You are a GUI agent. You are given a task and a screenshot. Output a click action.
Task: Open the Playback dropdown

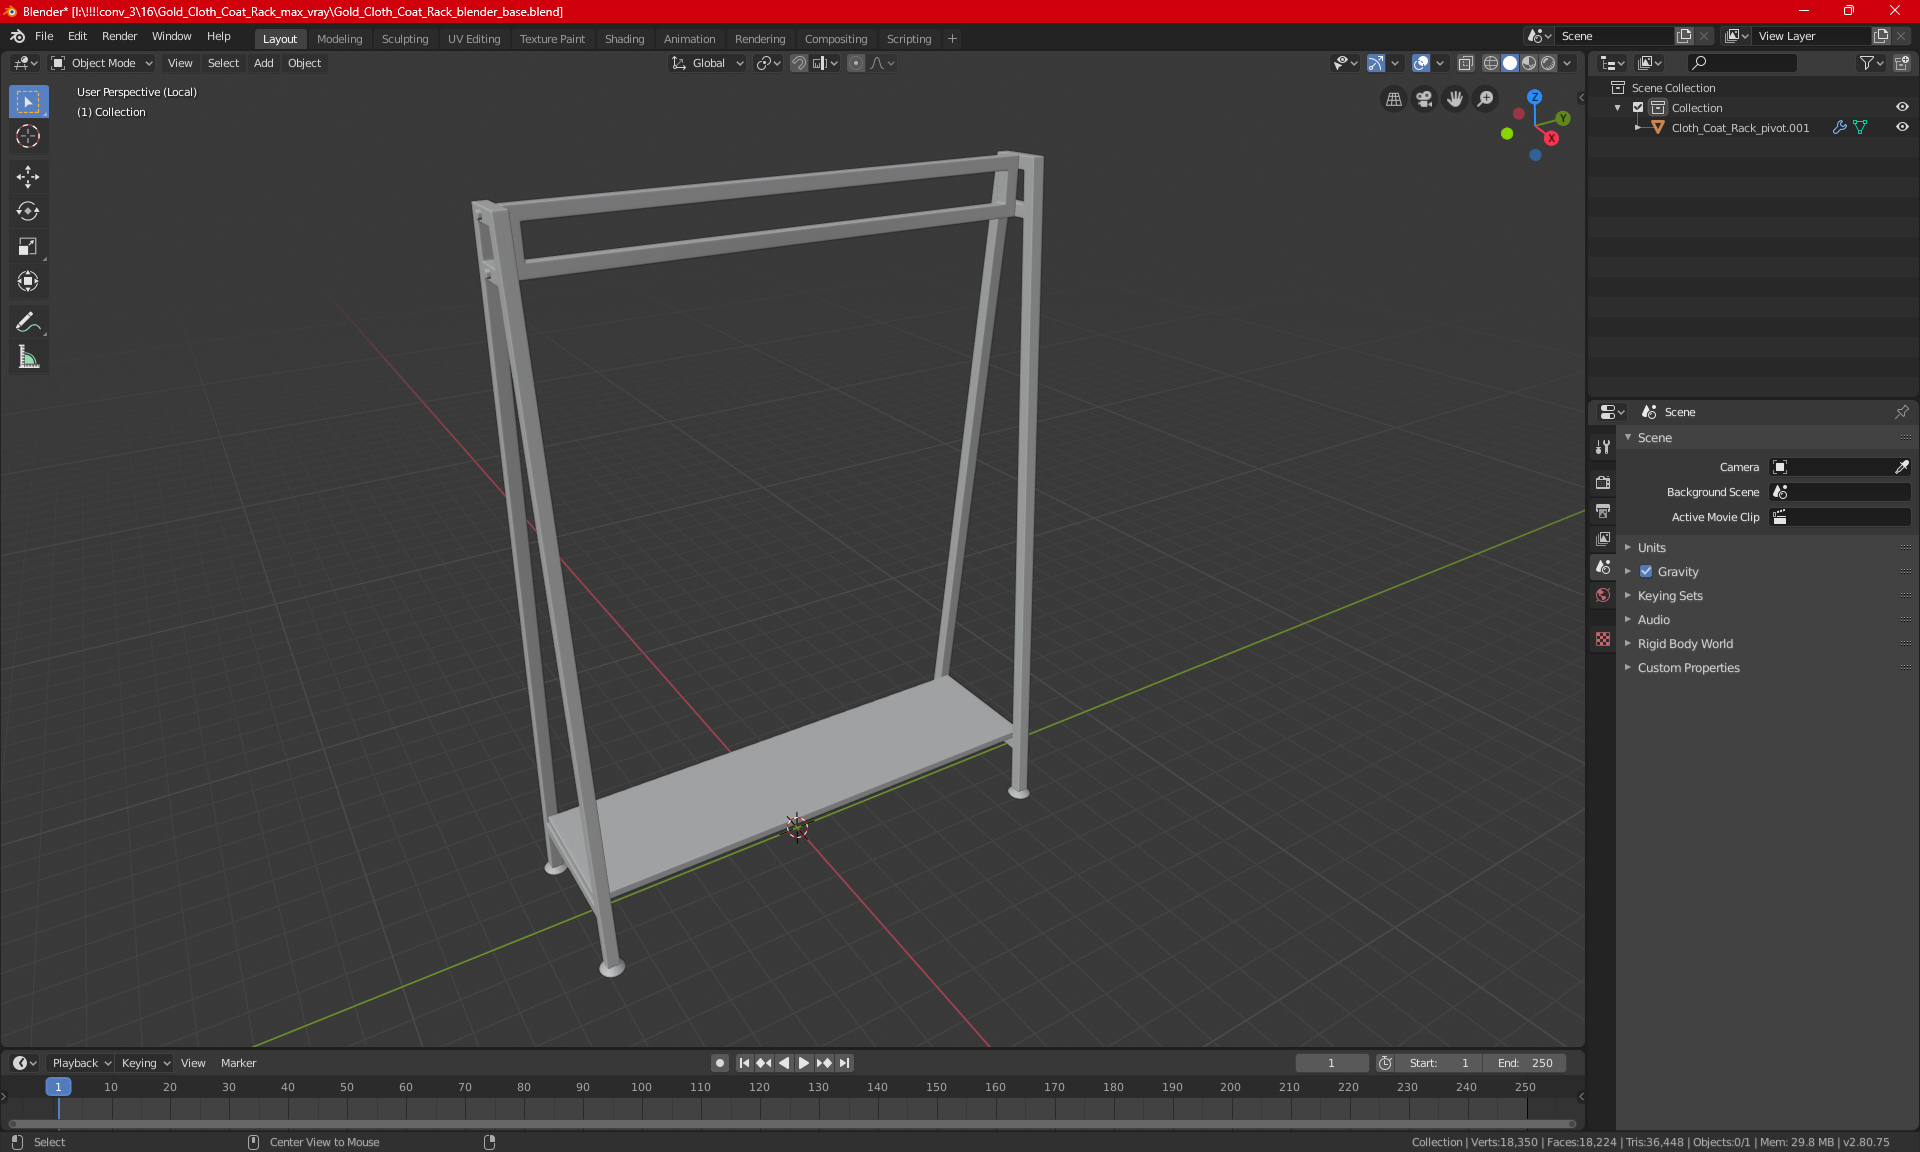(x=81, y=1063)
